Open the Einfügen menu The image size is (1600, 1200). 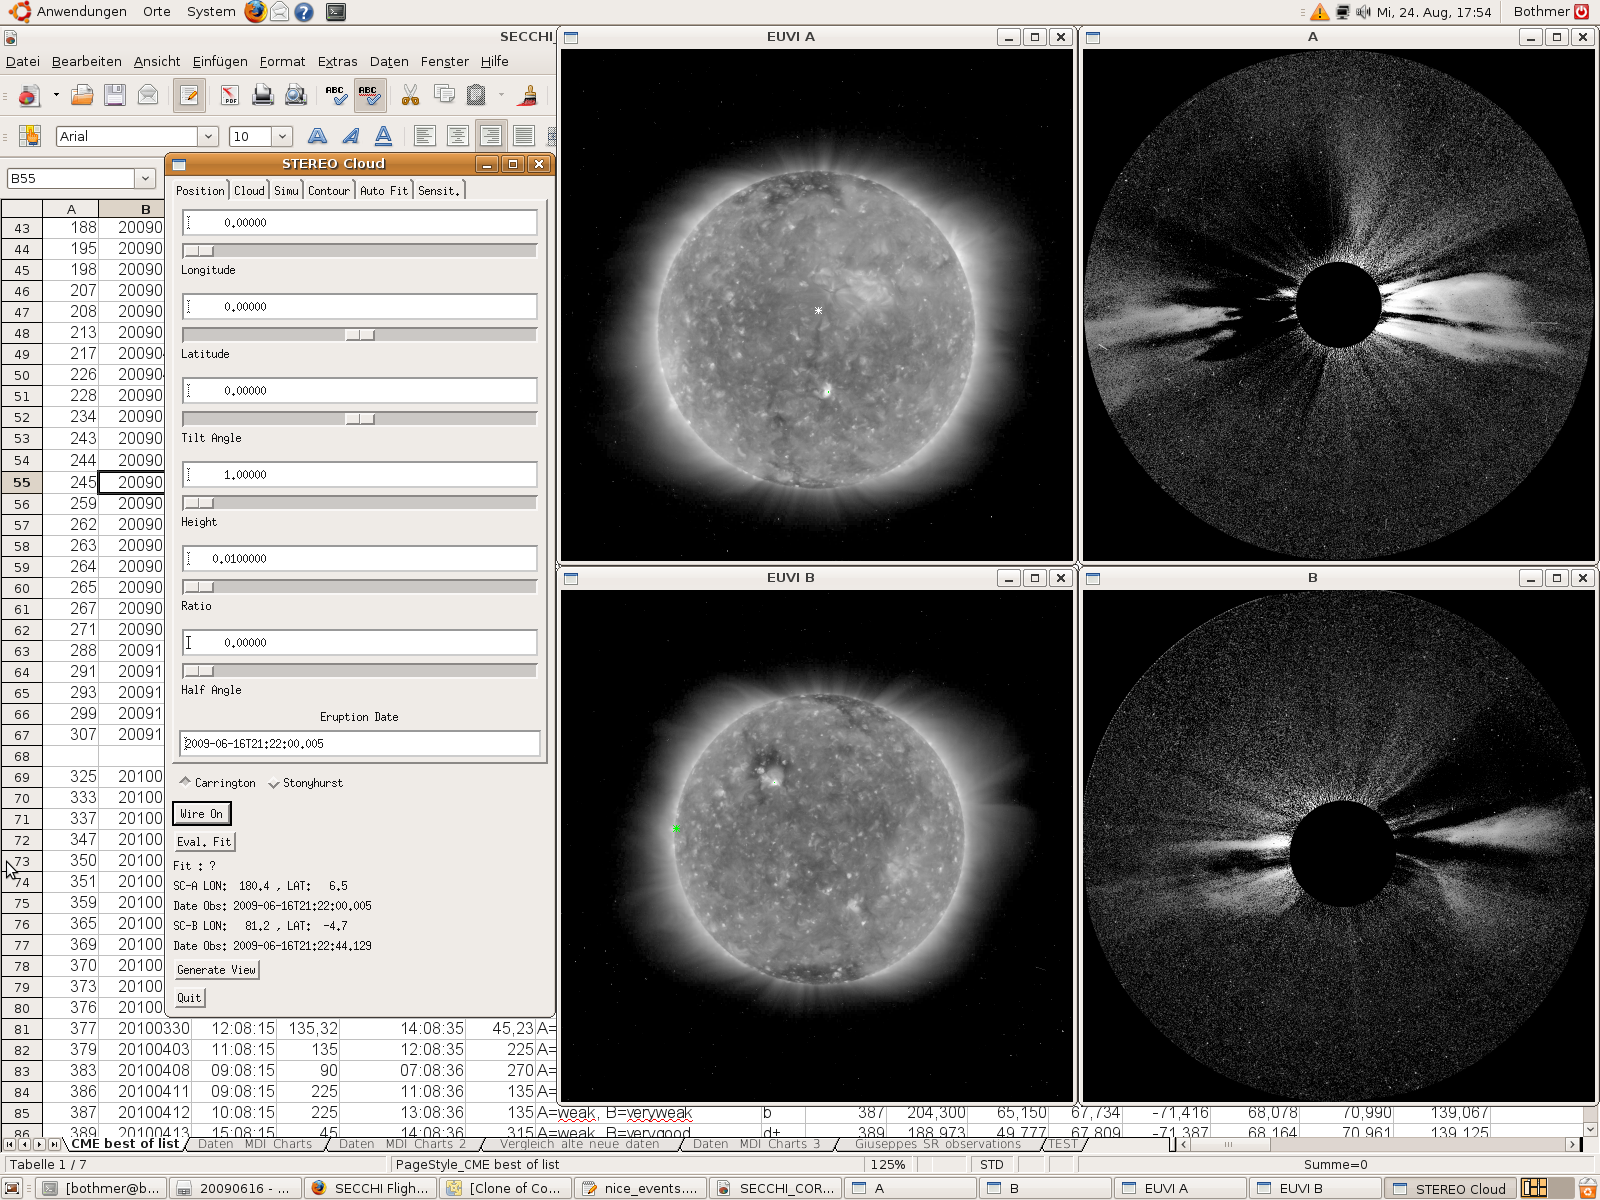(x=220, y=61)
